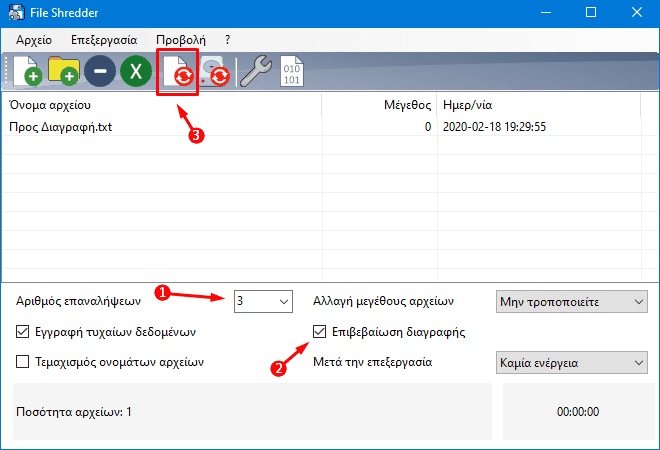Open the ? help menu
660x450 pixels.
tap(227, 40)
